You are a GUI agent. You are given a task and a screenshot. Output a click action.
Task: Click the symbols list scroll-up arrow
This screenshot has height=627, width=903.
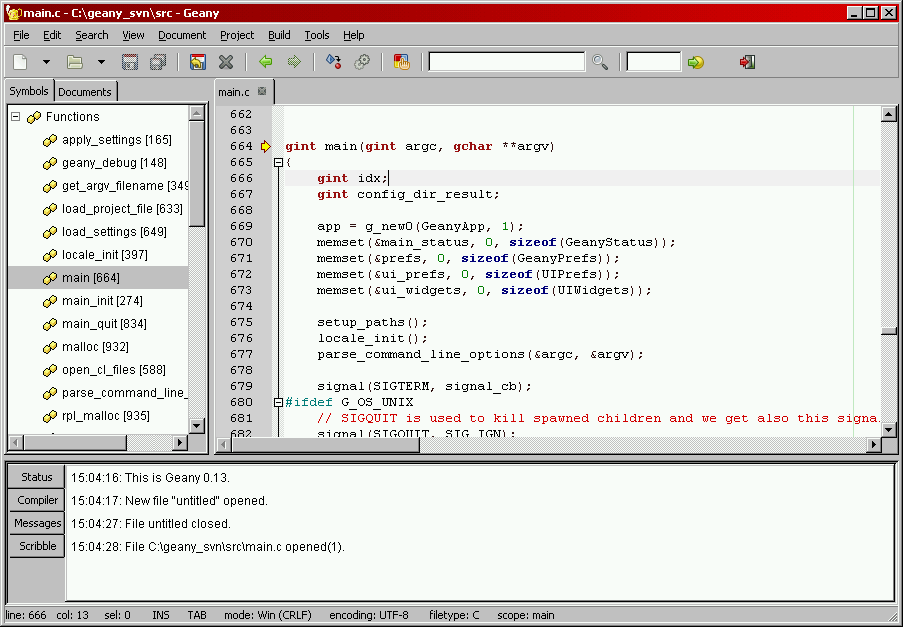click(197, 113)
